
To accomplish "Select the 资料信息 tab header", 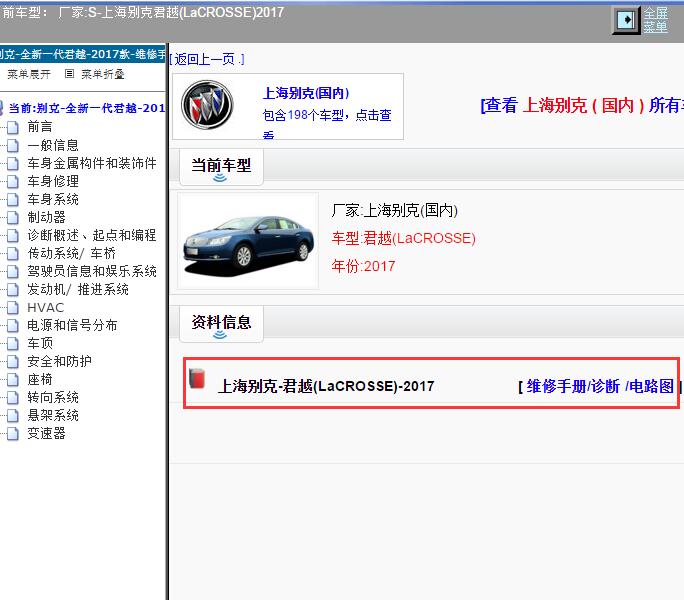I will click(221, 322).
